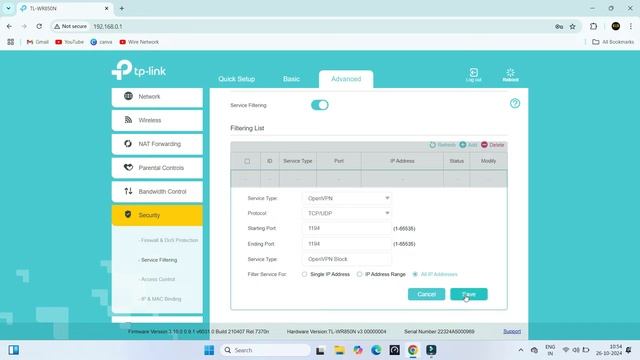
Task: Open Access Control submenu
Action: pos(157,280)
